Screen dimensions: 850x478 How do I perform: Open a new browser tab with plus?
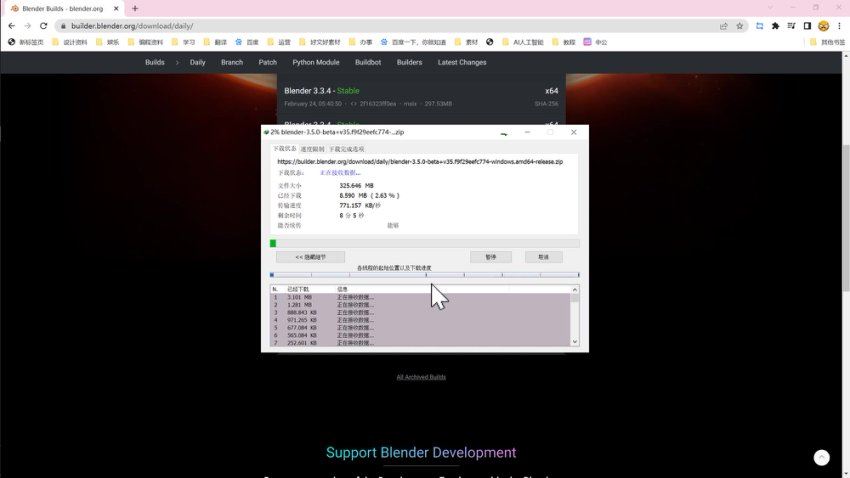135,9
